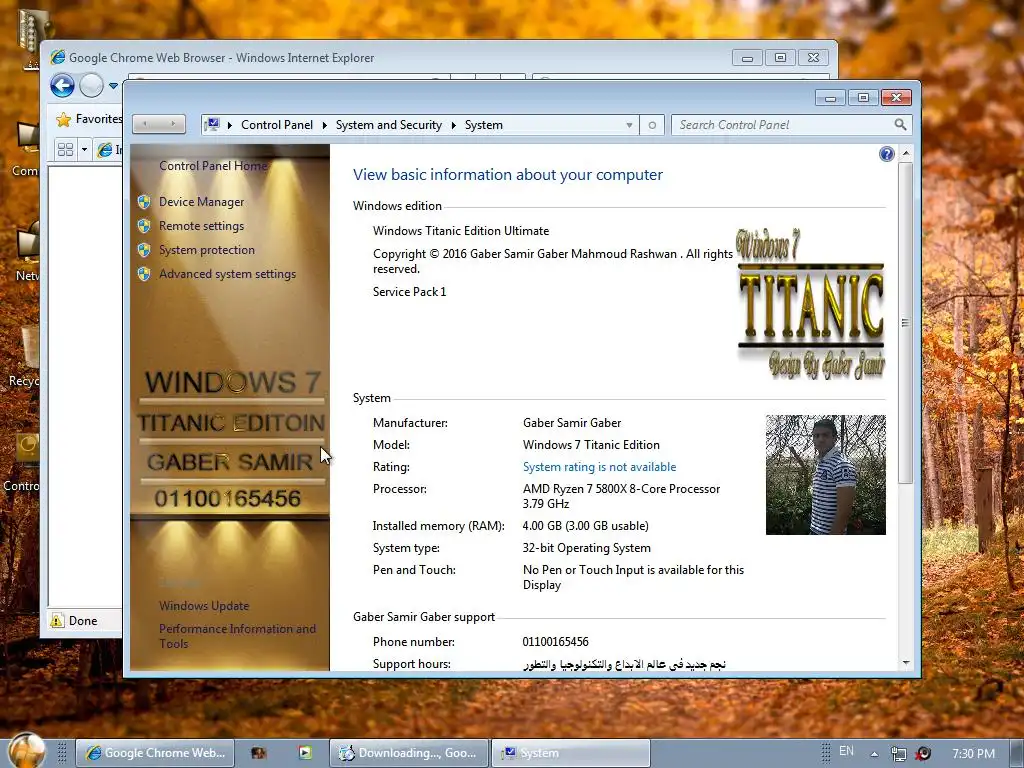This screenshot has height=768, width=1024.
Task: Show hidden tray icons arrow
Action: pos(874,754)
